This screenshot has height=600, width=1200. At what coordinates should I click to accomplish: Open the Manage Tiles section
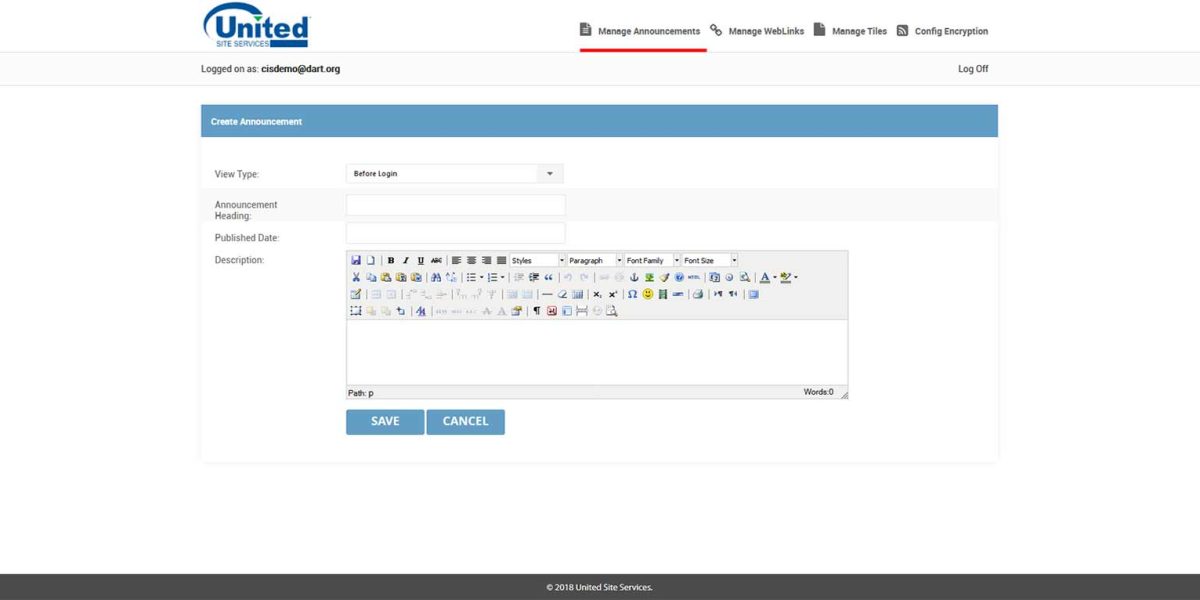coord(858,31)
